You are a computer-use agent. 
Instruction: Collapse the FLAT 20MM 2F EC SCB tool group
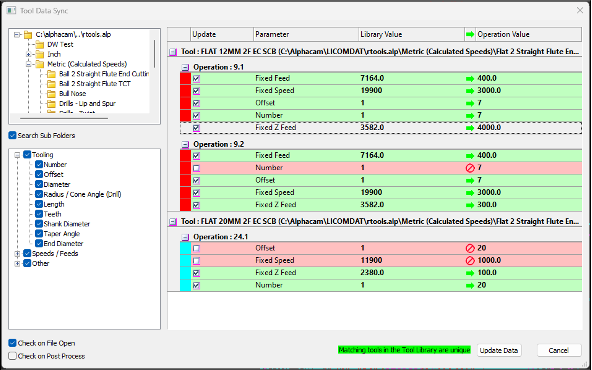[x=173, y=222]
